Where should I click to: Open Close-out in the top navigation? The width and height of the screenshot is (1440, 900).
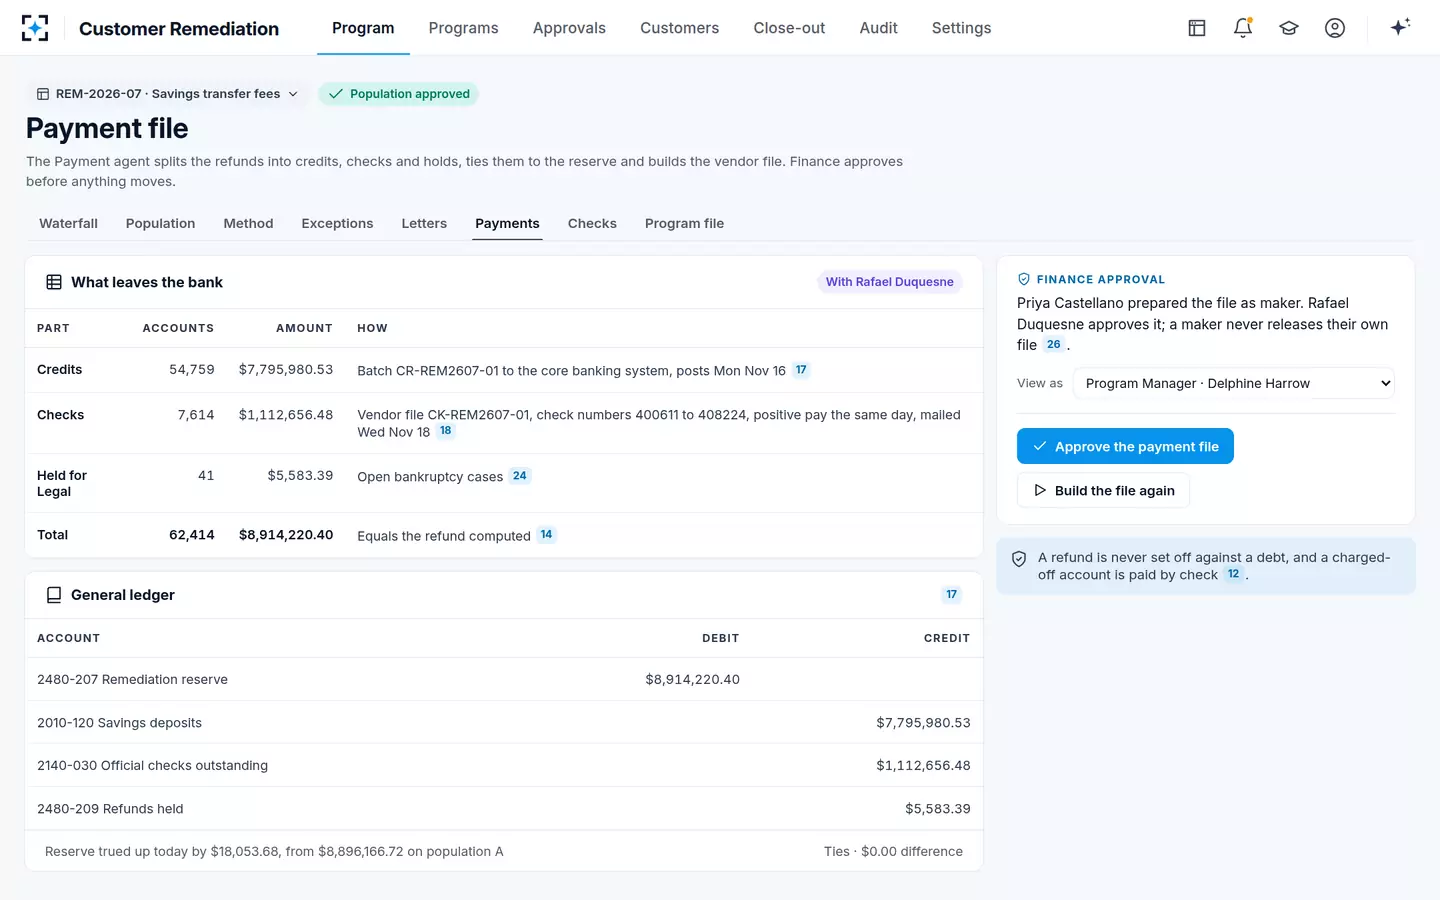click(789, 28)
